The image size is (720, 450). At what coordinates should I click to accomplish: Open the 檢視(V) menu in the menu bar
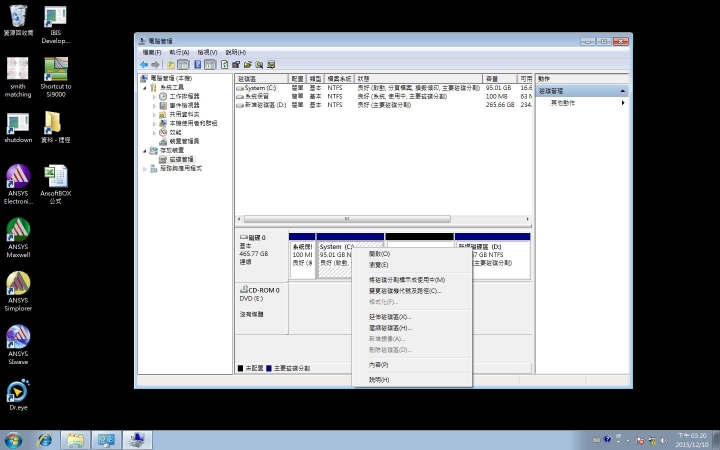[207, 52]
